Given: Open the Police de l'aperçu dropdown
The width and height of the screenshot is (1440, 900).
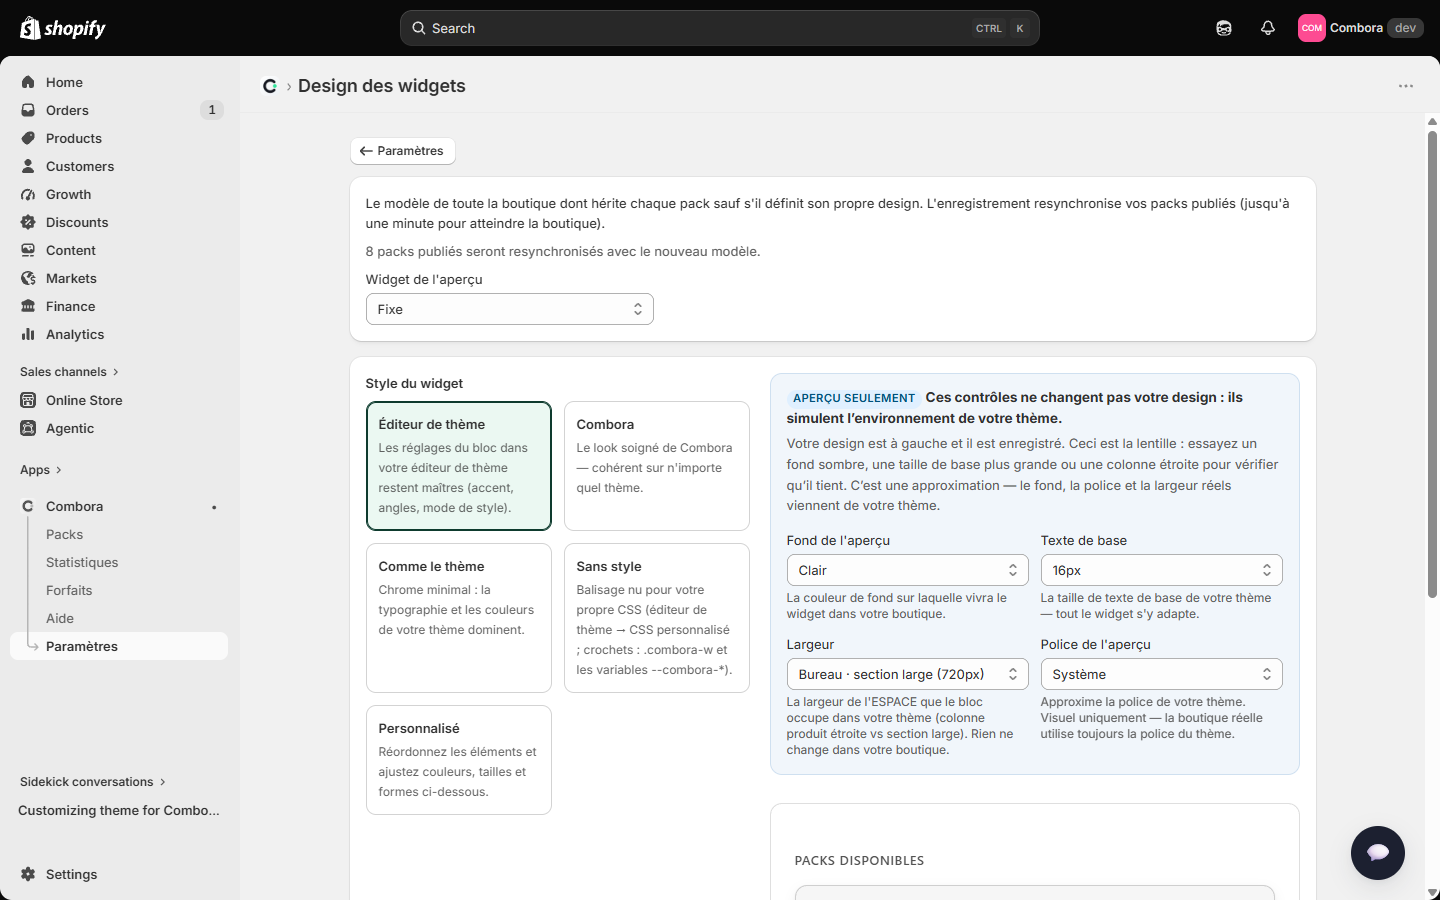Looking at the screenshot, I should [x=1161, y=674].
